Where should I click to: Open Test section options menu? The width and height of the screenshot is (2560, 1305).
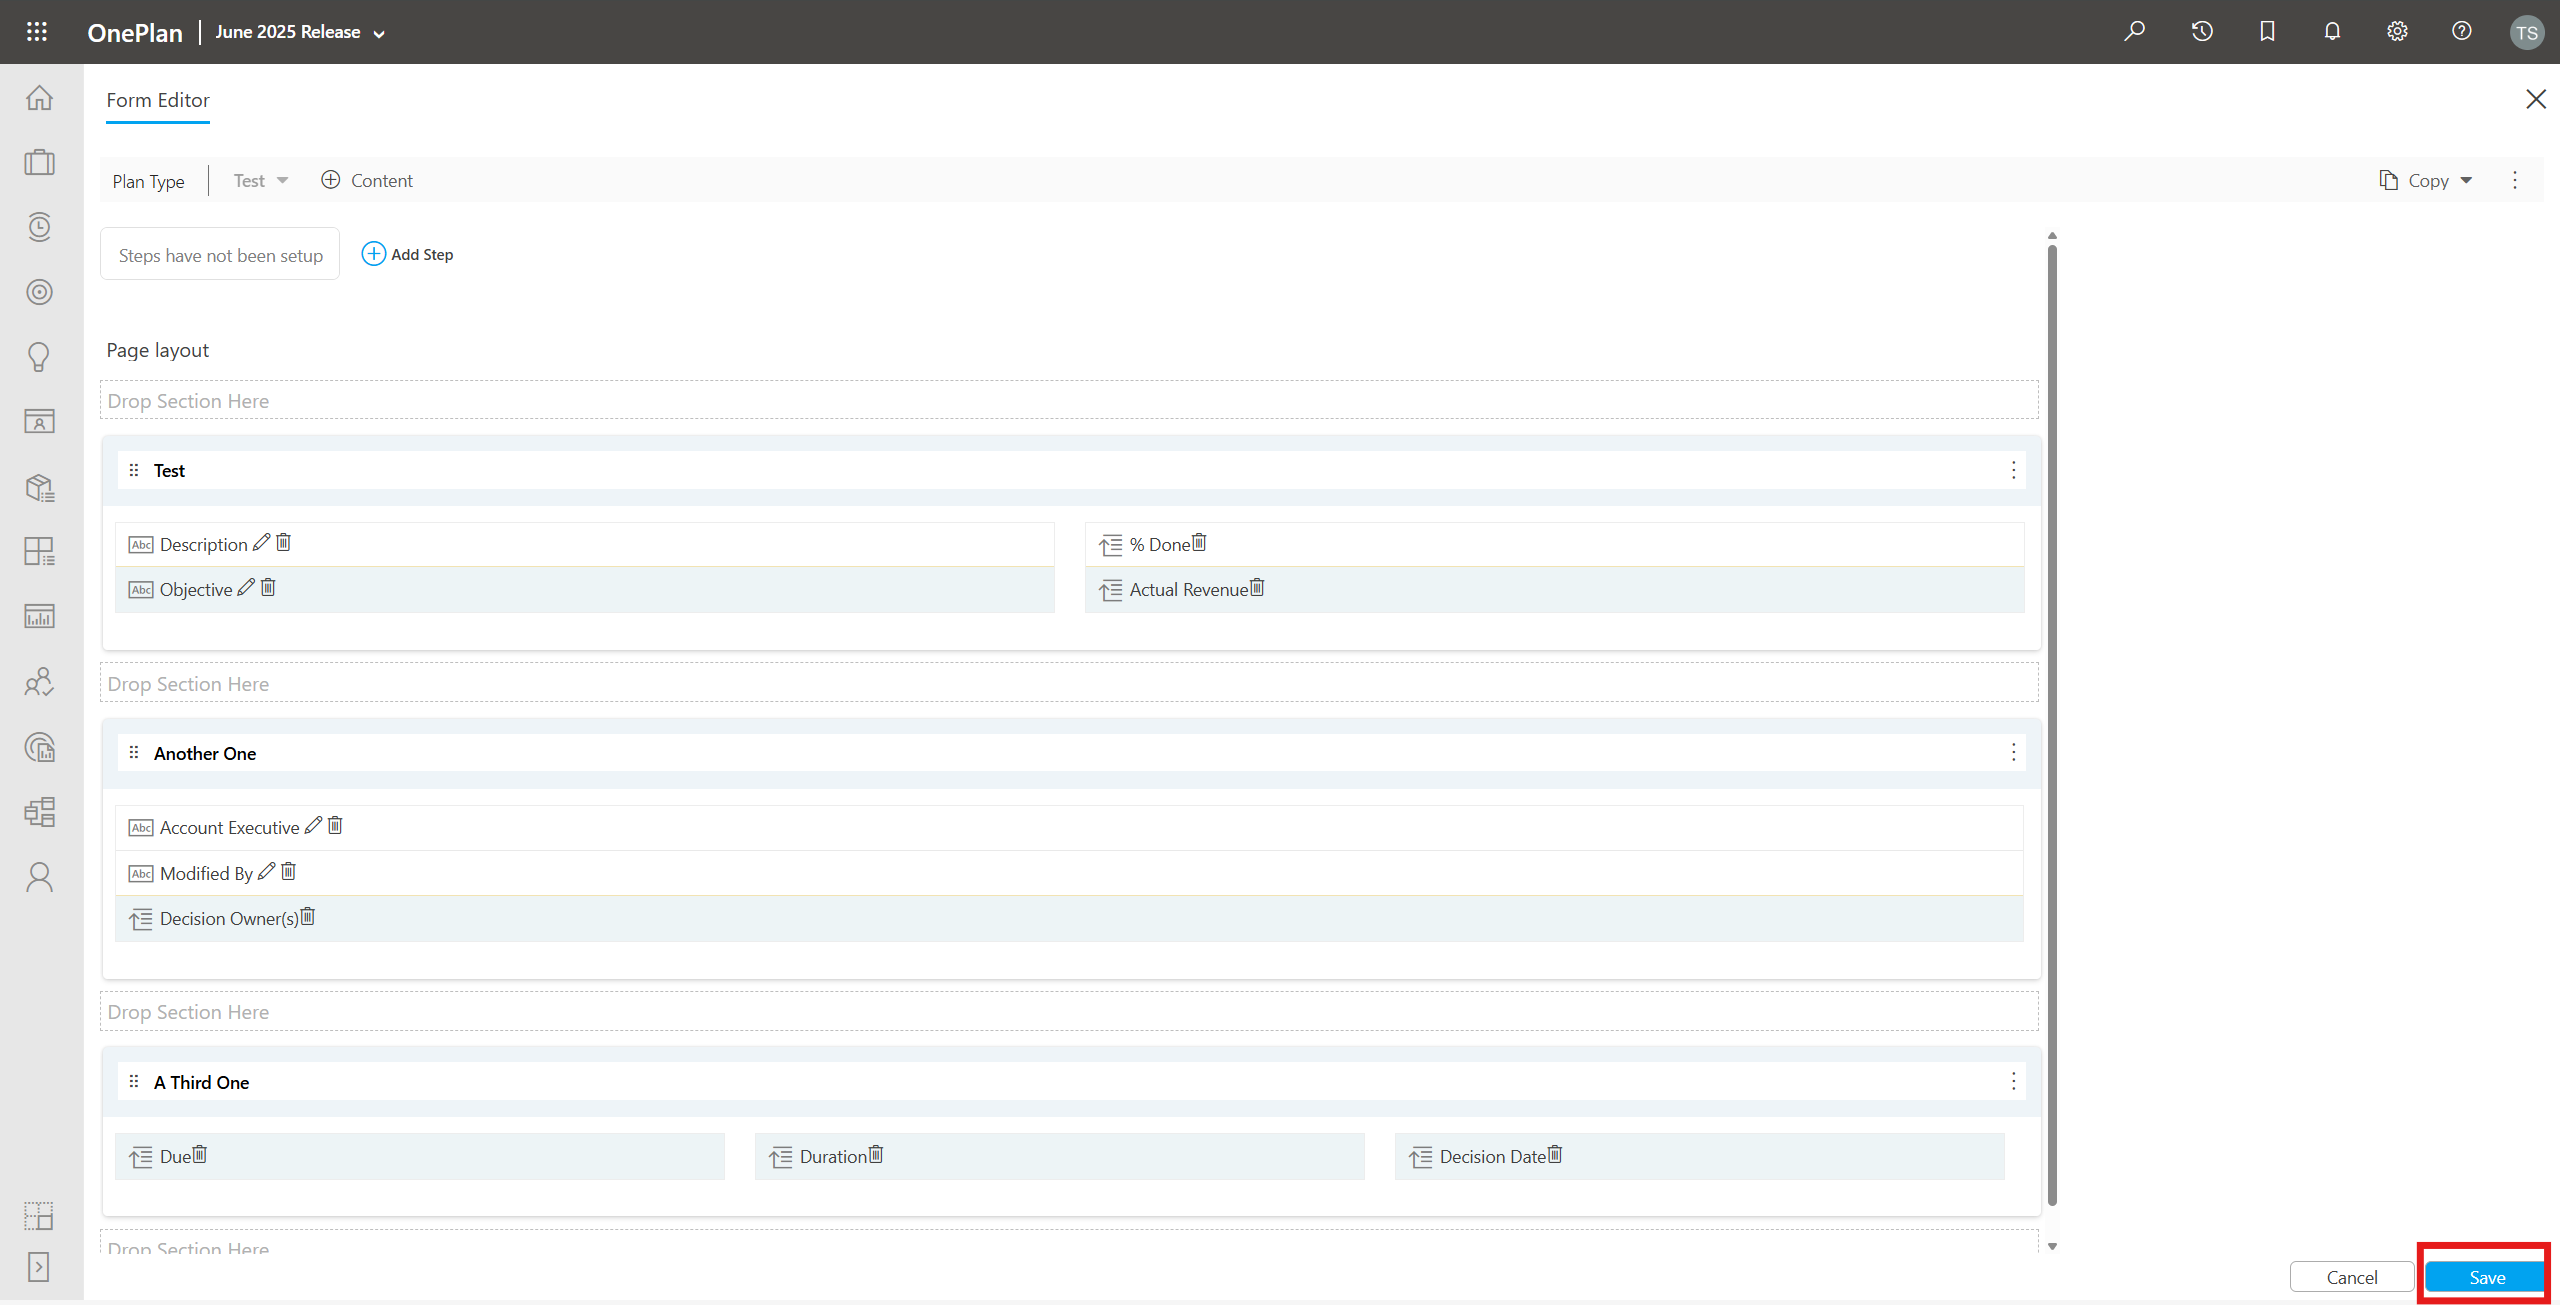click(x=2014, y=470)
